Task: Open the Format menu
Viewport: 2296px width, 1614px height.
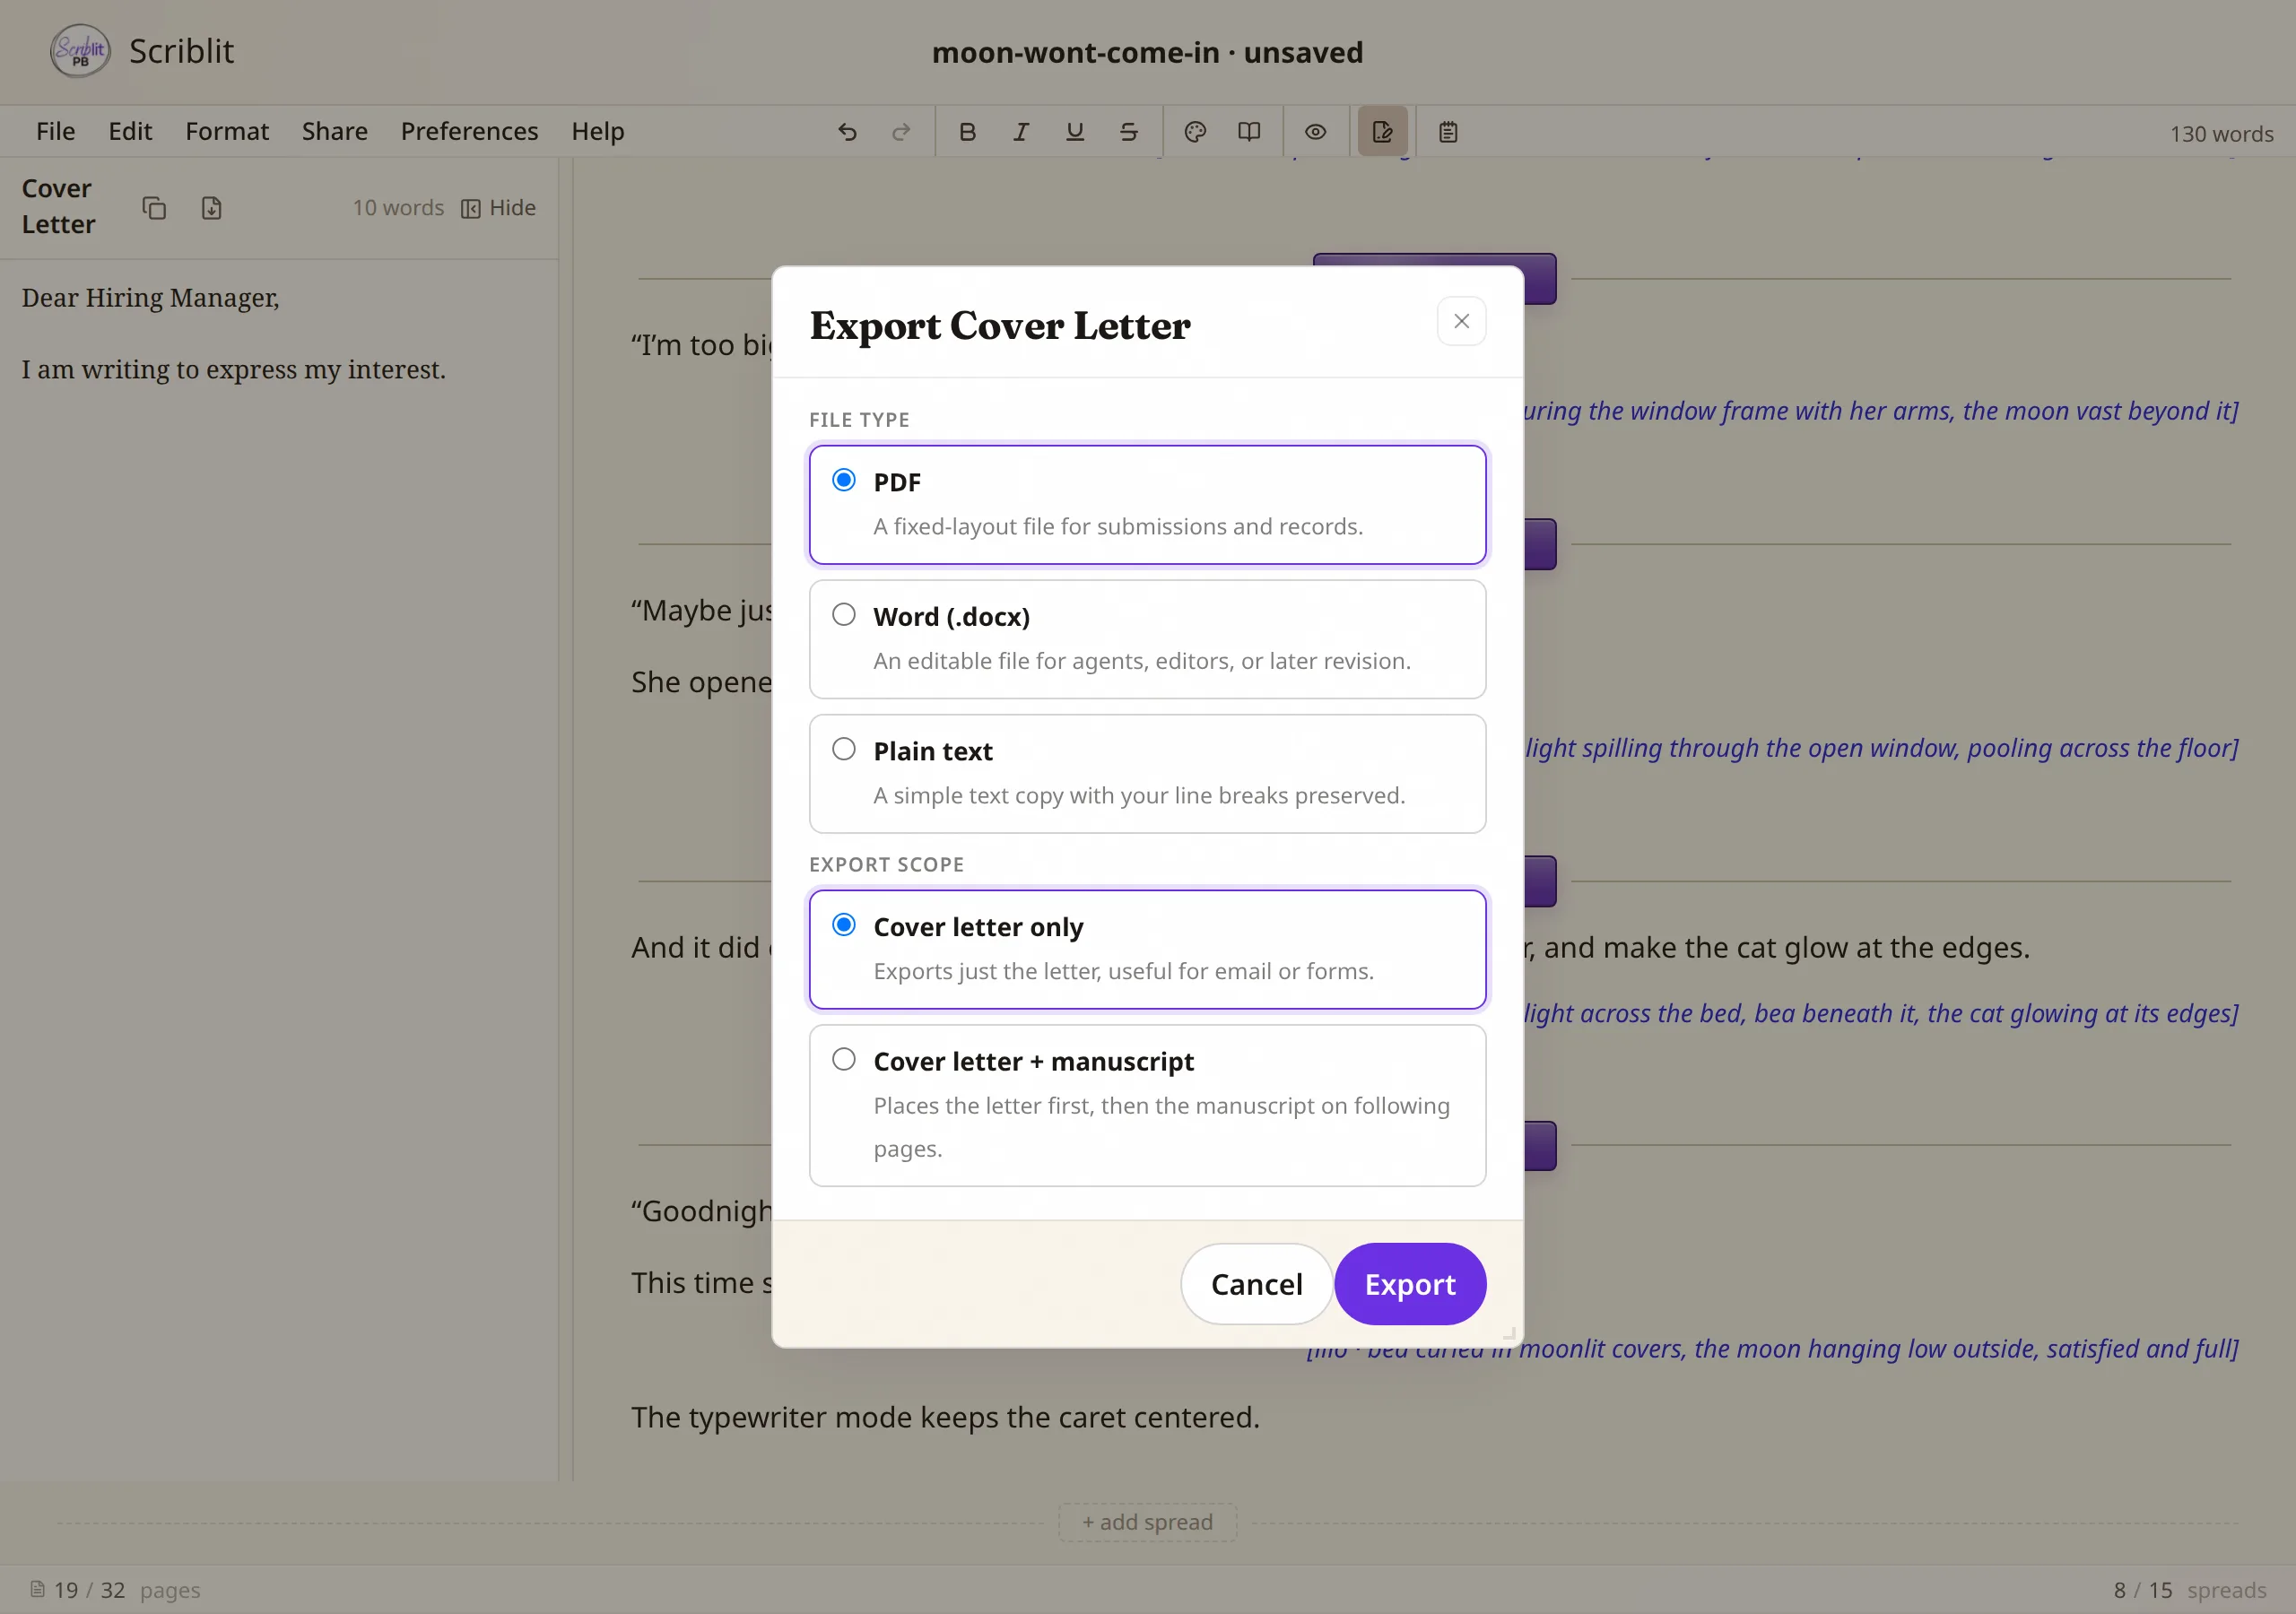Action: click(227, 131)
